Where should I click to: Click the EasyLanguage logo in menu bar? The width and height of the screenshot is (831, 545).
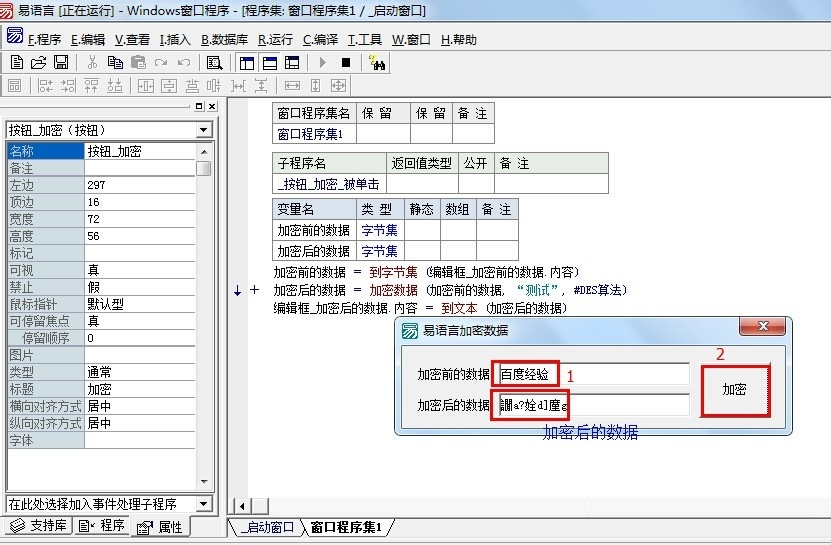point(14,36)
